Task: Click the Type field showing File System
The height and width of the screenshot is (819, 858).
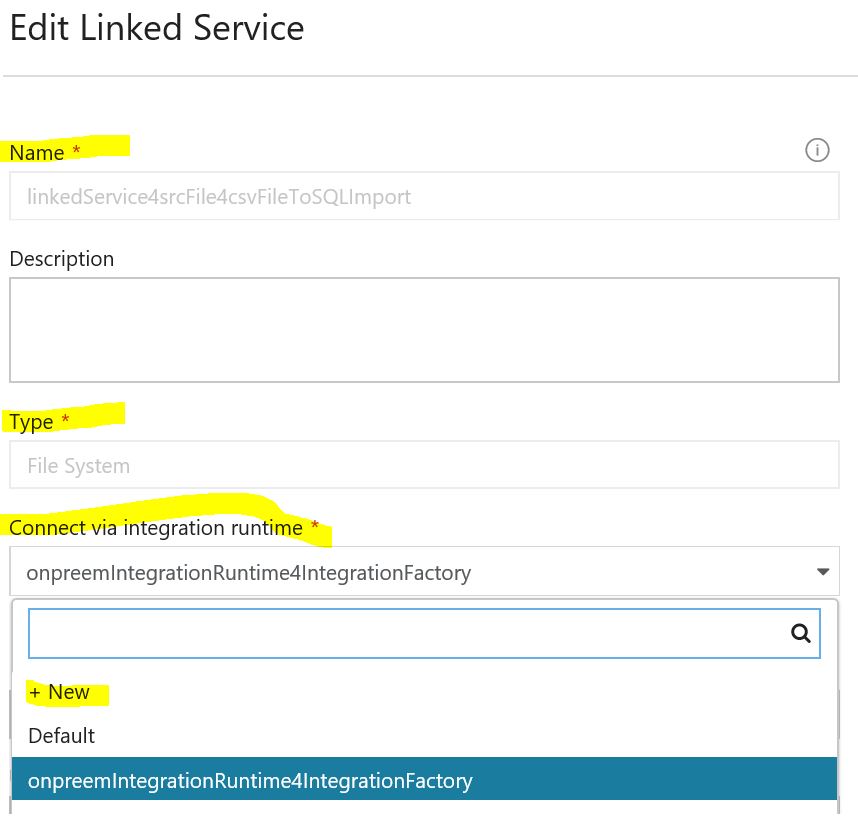Action: point(424,465)
